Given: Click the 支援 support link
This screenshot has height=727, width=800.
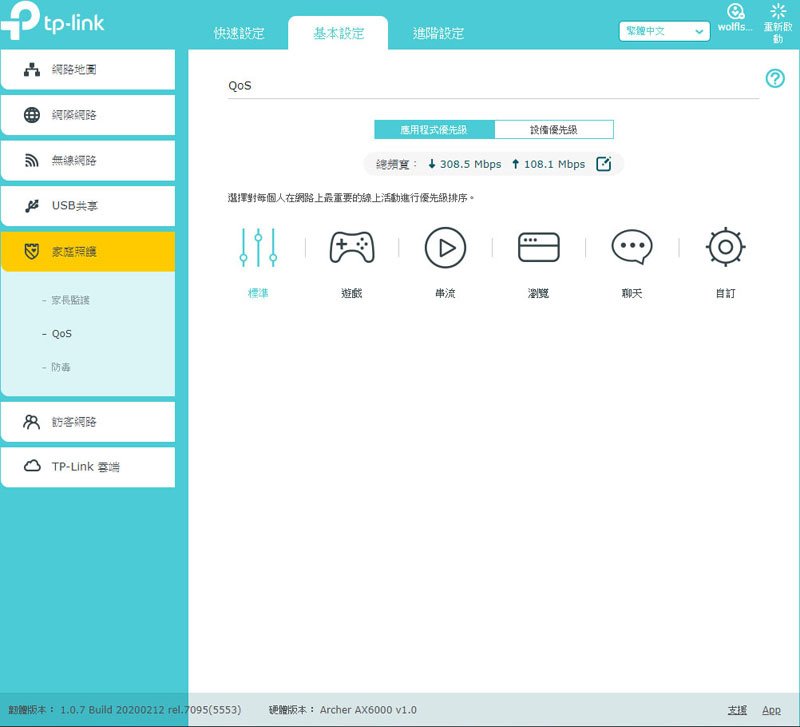Looking at the screenshot, I should [737, 710].
